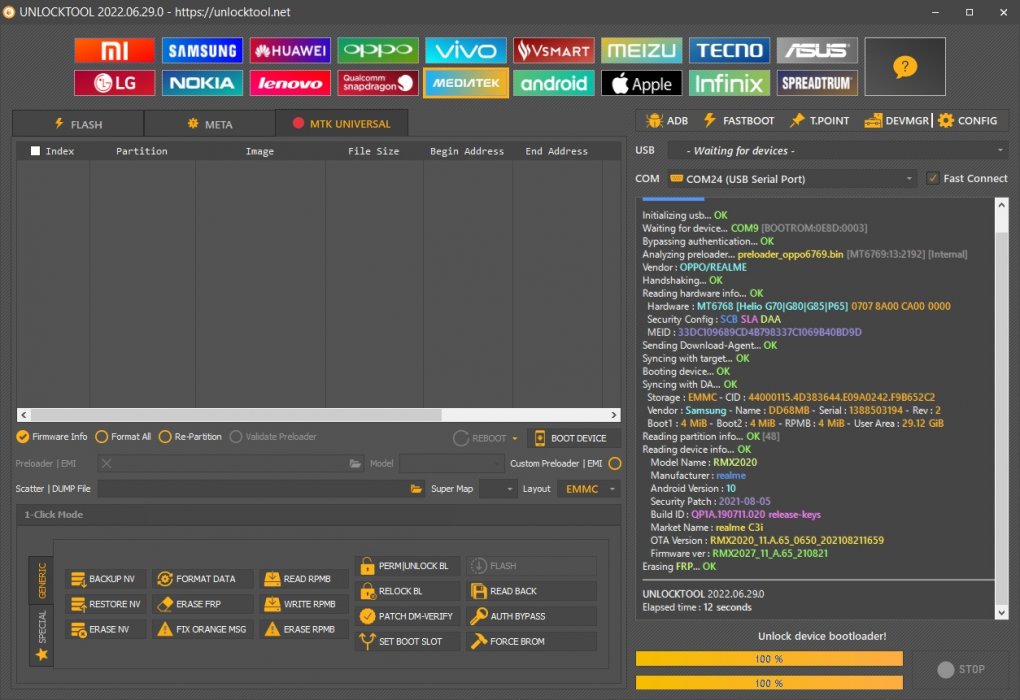
Task: Open the CONFIG settings
Action: (968, 120)
